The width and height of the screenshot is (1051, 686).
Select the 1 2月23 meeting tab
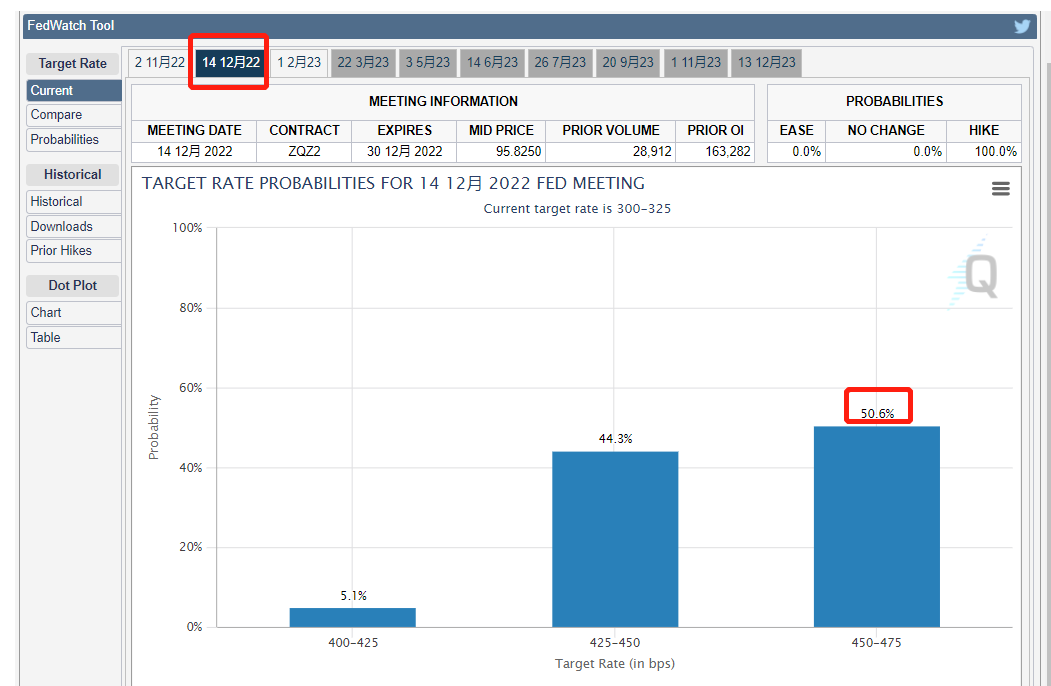click(x=299, y=62)
